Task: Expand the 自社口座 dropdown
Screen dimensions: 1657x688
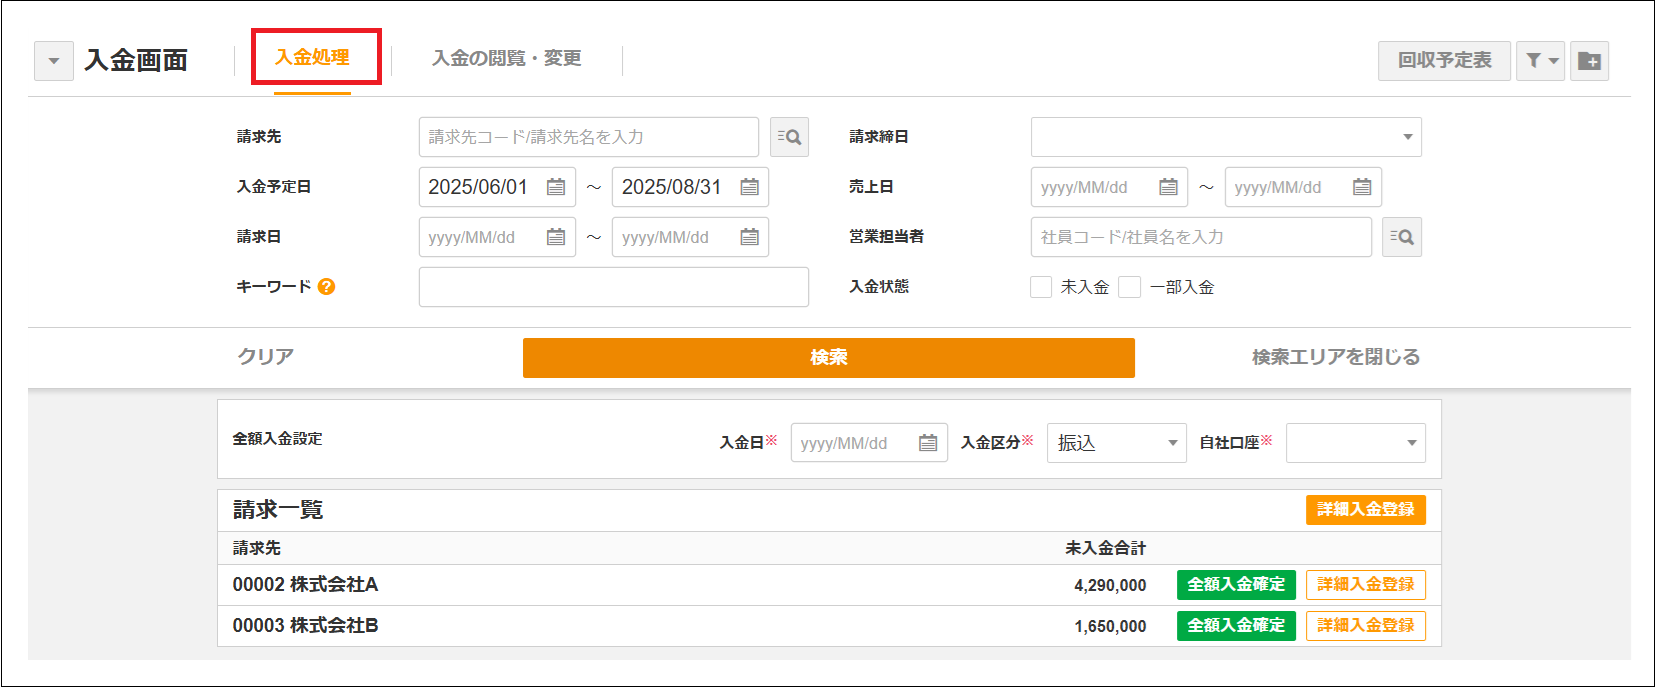Action: [x=1355, y=443]
